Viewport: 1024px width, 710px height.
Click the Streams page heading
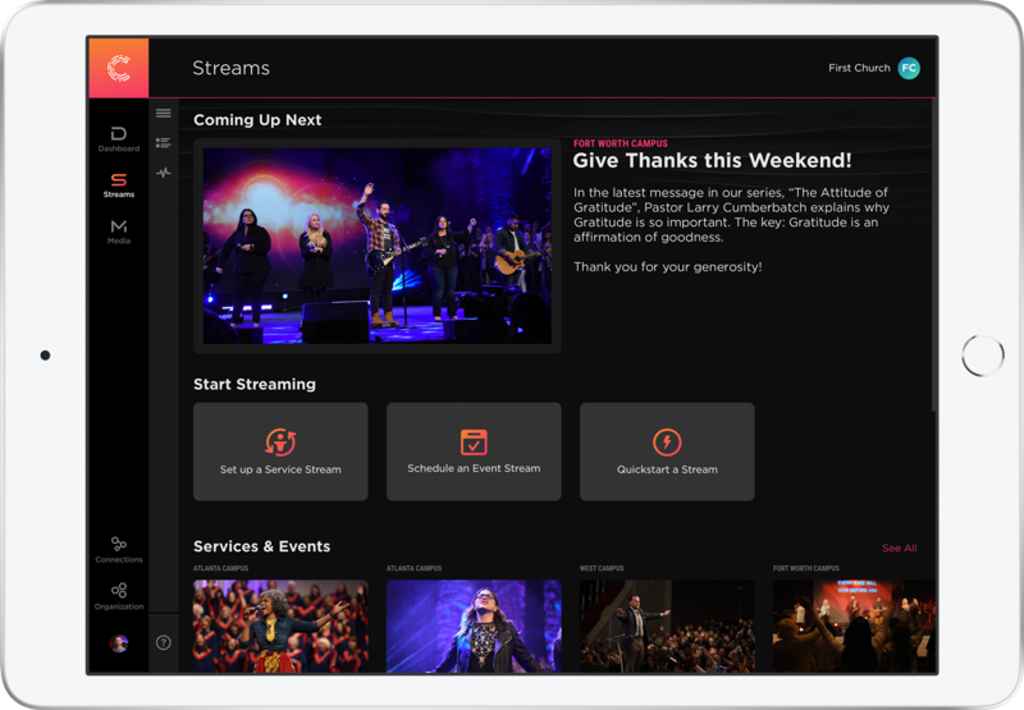coord(231,68)
